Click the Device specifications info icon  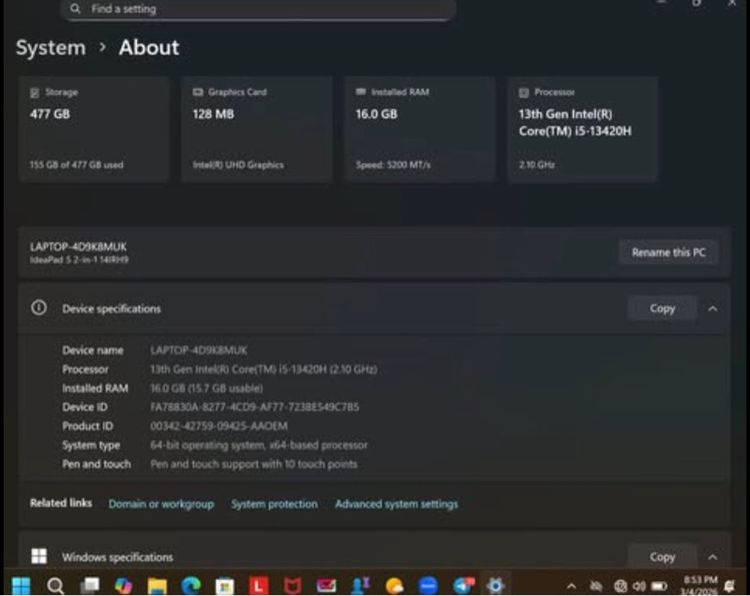tap(39, 308)
